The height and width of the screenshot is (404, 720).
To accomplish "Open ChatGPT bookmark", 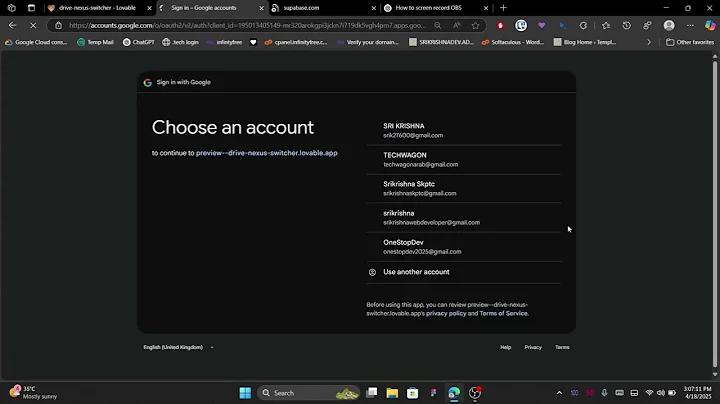I will coord(139,42).
